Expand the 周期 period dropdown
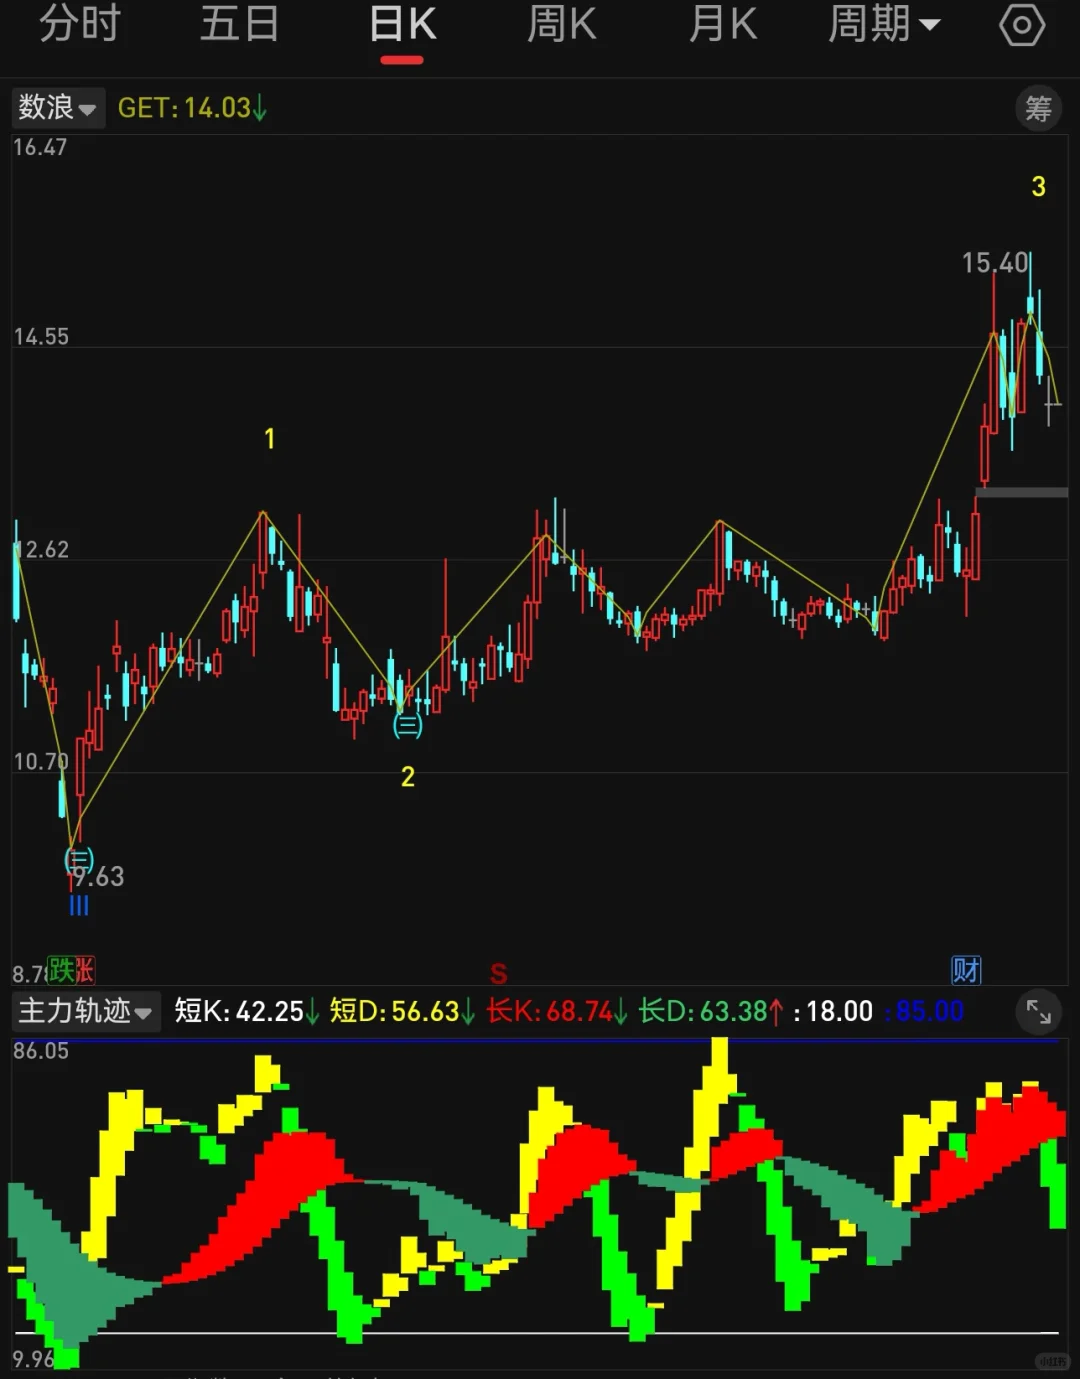Viewport: 1080px width, 1379px height. (884, 24)
